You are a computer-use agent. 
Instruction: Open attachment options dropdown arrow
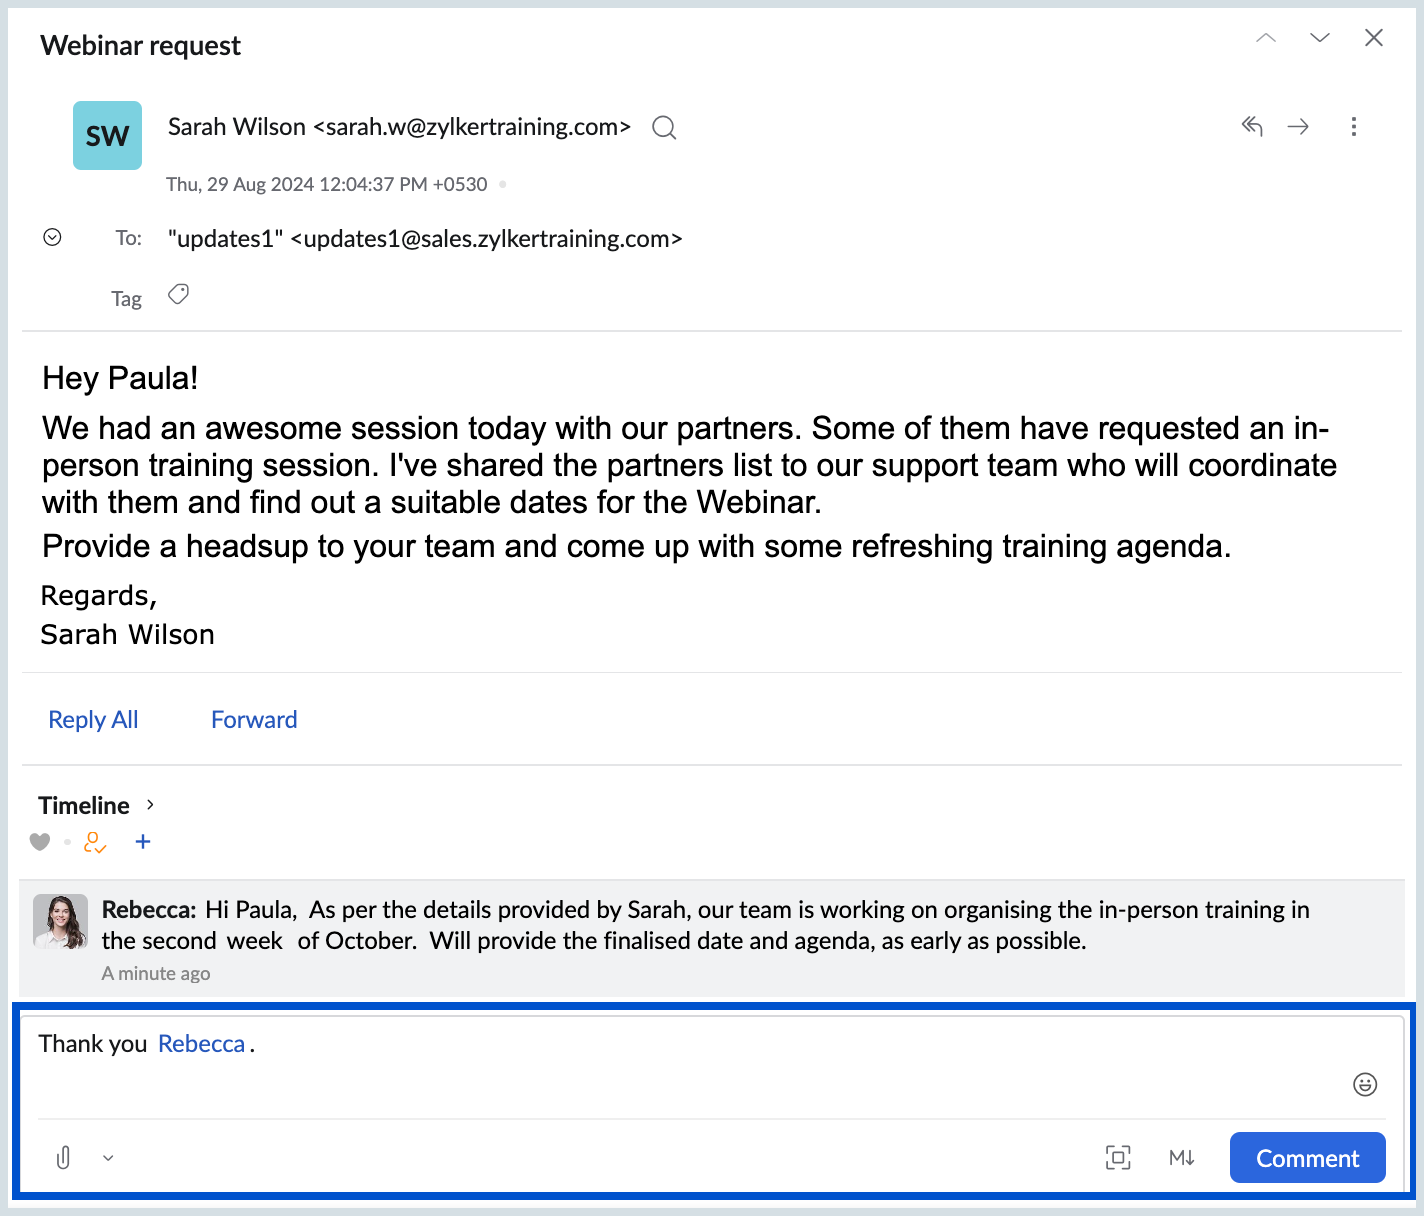tap(108, 1158)
